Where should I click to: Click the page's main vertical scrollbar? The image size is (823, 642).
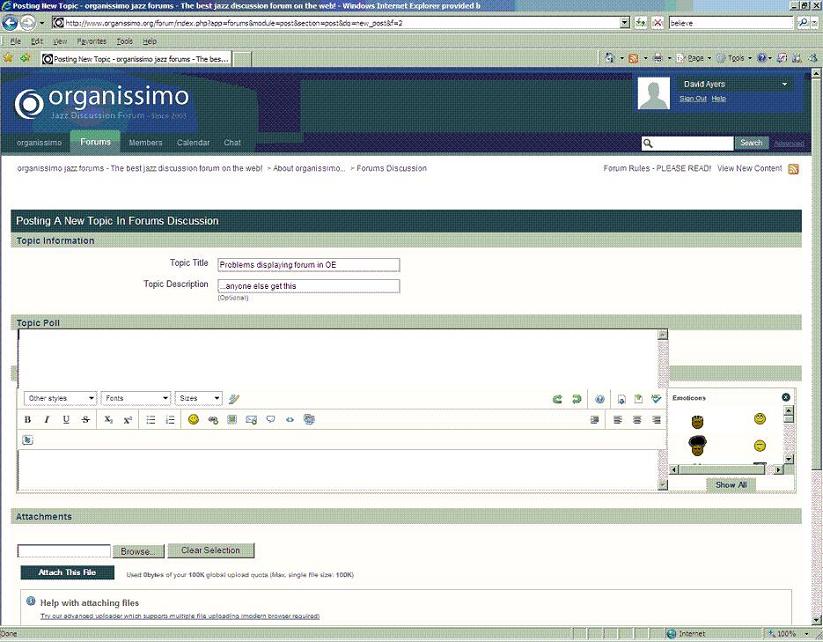[x=816, y=346]
